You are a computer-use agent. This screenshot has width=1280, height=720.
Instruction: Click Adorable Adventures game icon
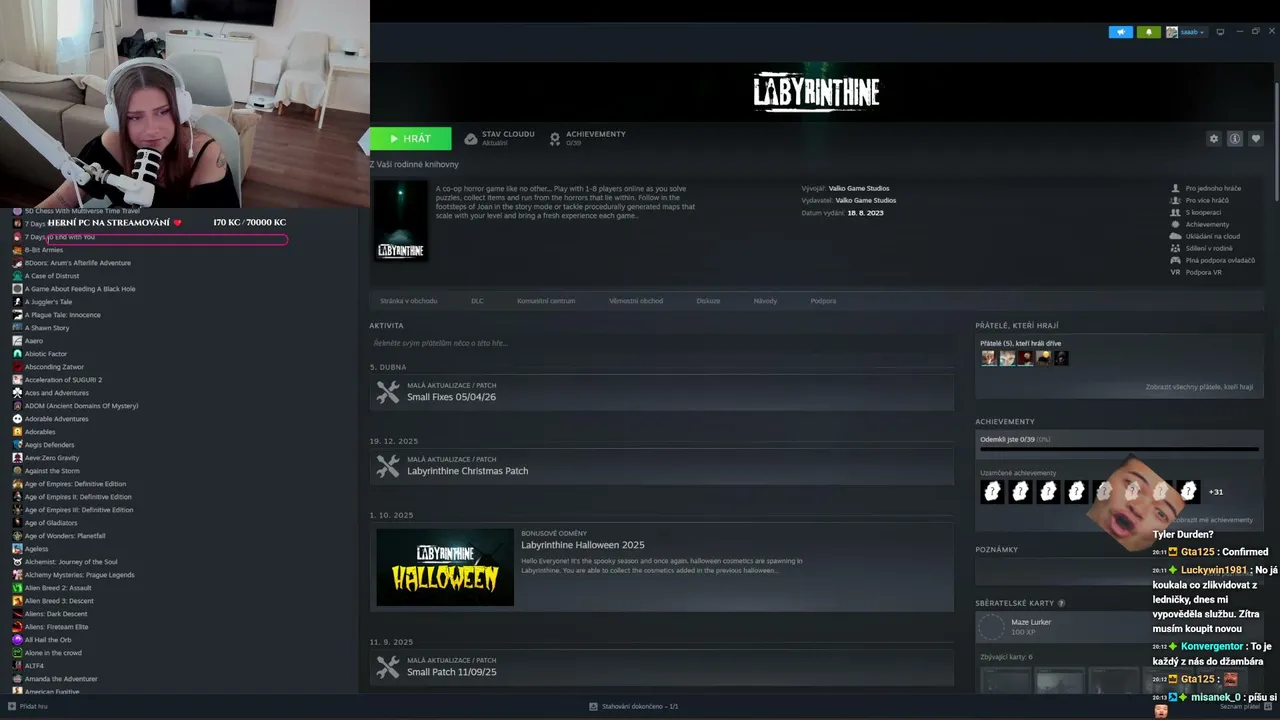17,419
